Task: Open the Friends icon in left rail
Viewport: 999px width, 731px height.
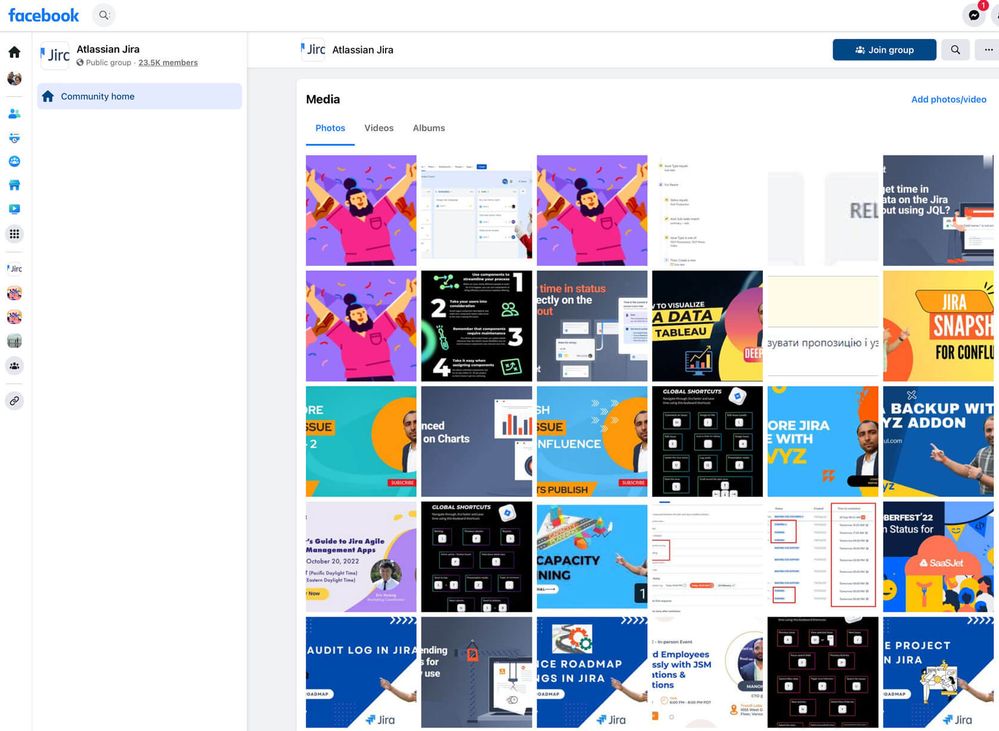Action: click(14, 114)
